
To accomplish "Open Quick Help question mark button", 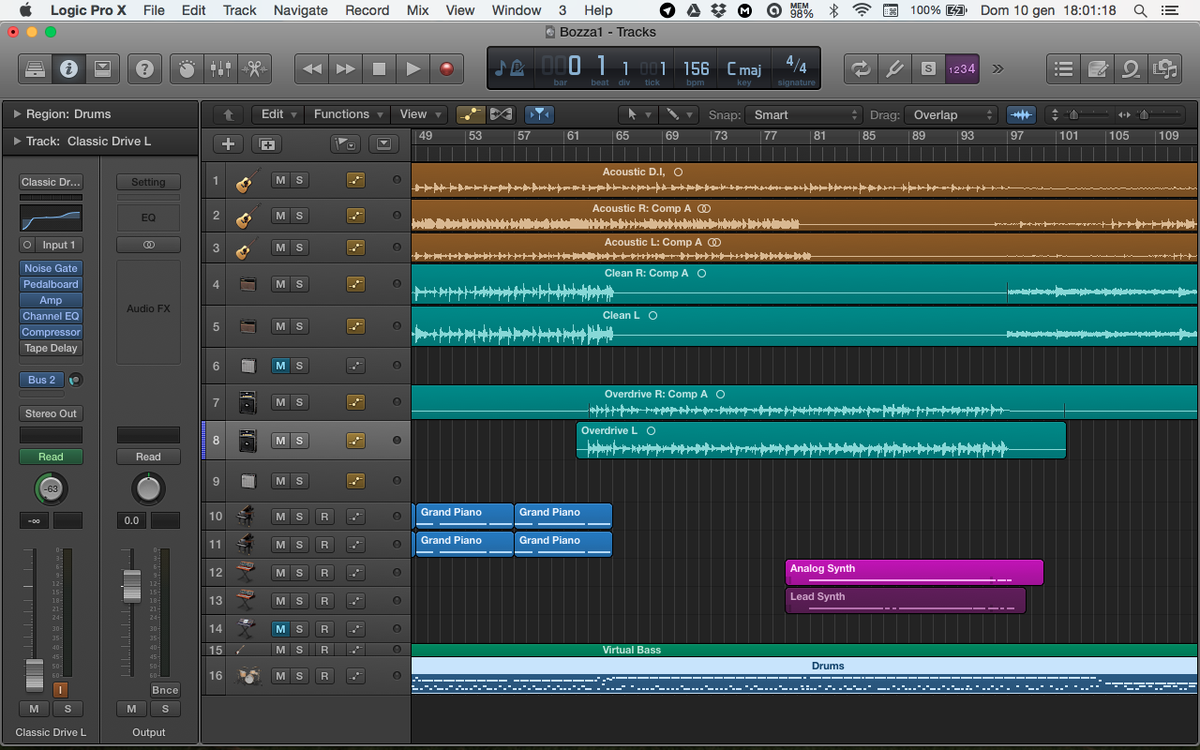I will [145, 69].
